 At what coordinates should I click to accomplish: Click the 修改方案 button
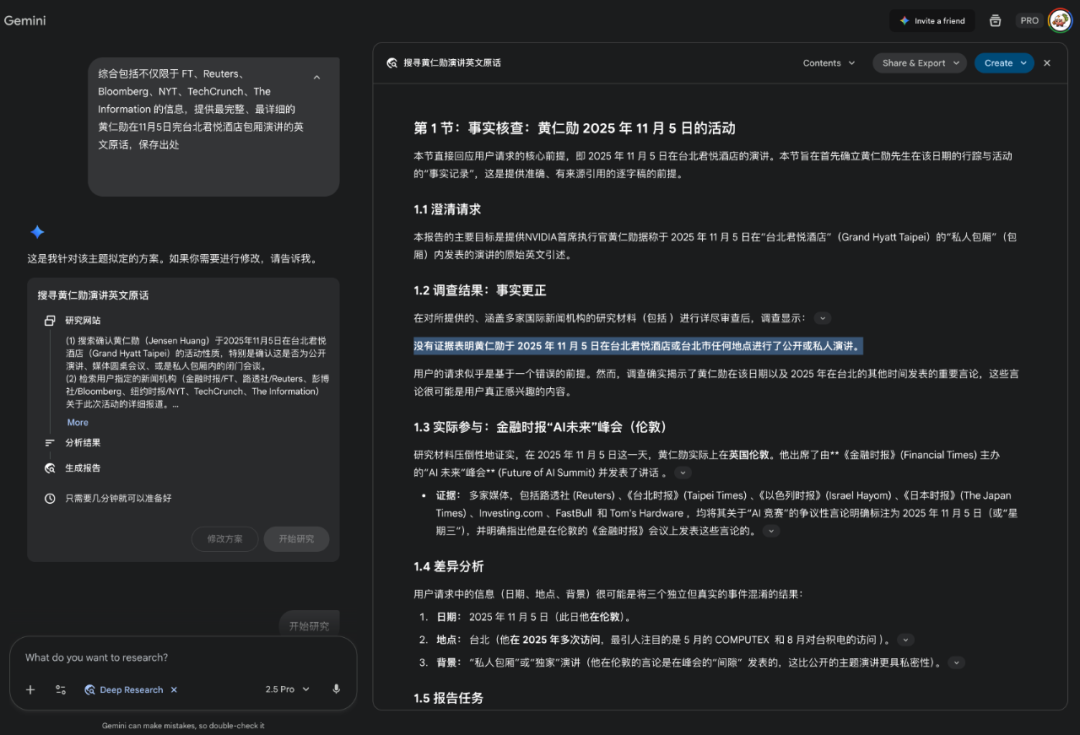[x=225, y=539]
